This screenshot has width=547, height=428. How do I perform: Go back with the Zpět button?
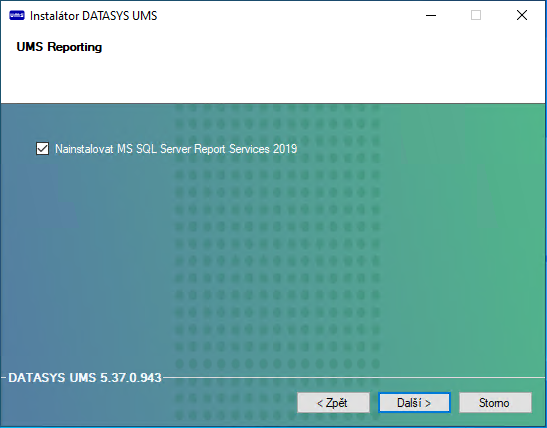(x=333, y=403)
